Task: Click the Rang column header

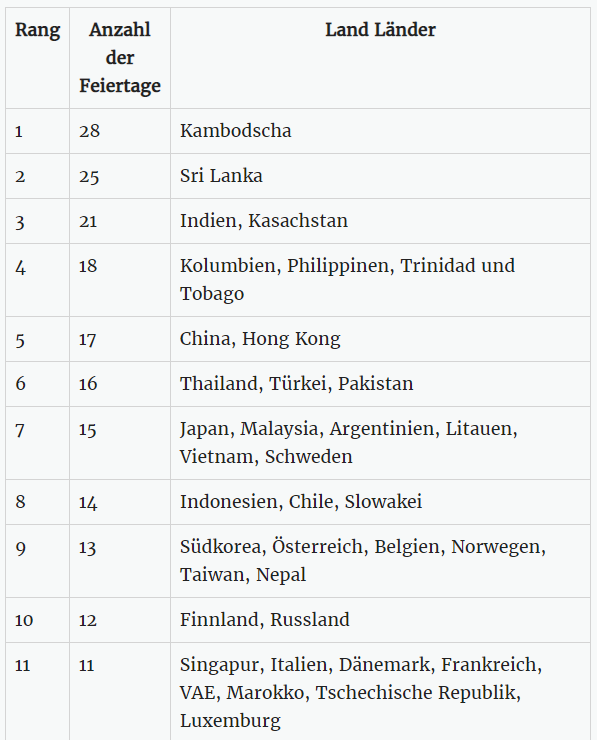Action: [x=38, y=58]
